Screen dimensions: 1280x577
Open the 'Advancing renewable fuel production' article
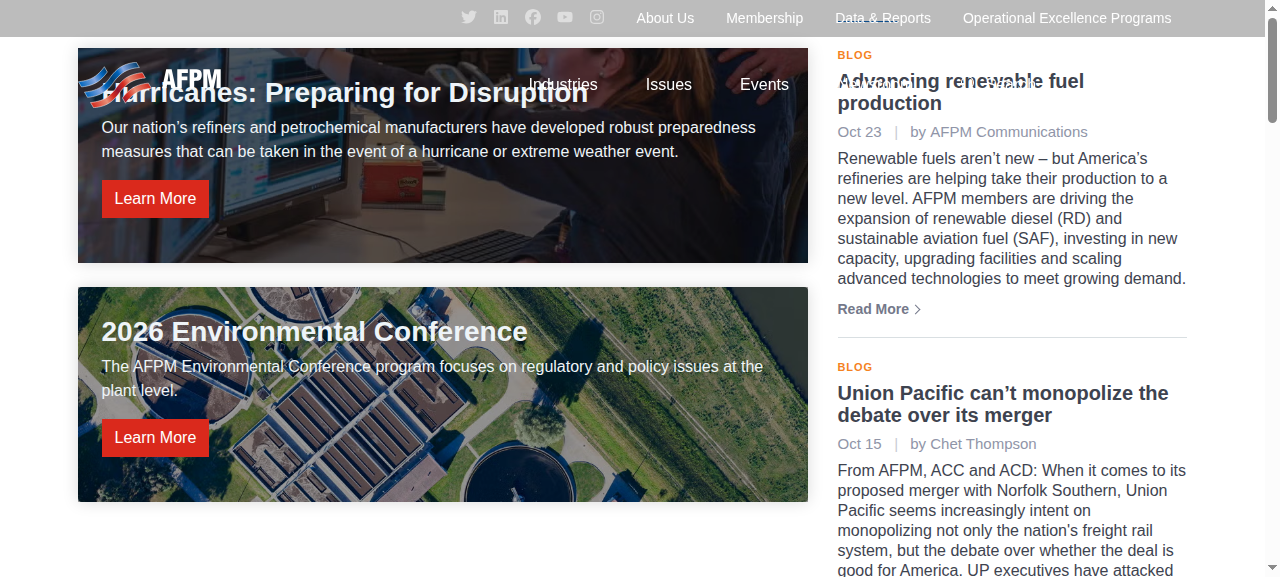point(961,92)
